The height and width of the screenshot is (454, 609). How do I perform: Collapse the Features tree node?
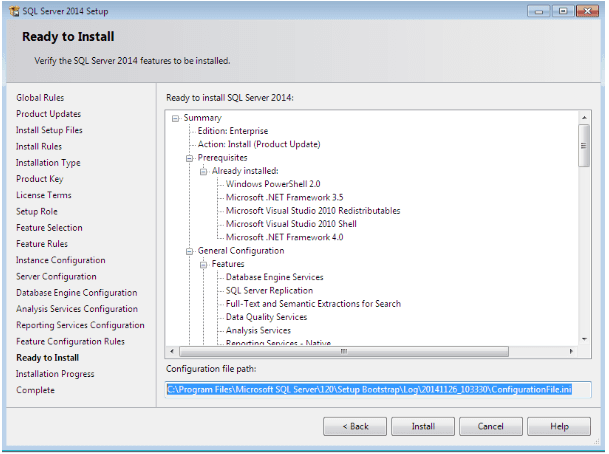coord(202,264)
